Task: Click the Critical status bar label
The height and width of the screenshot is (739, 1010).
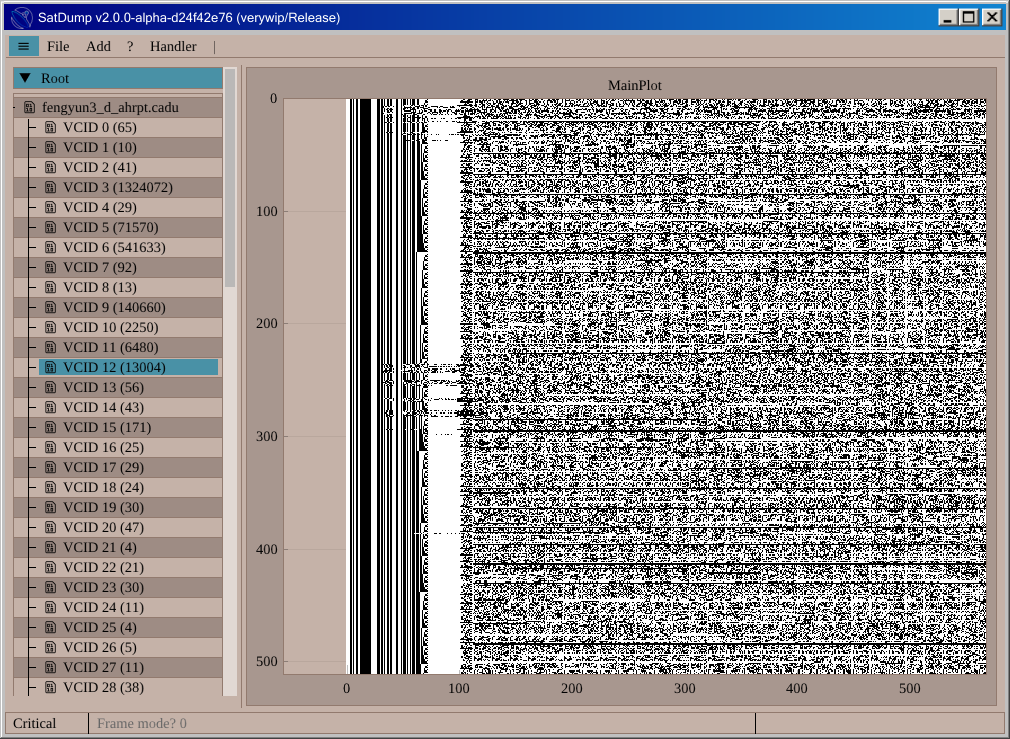Action: 35,723
